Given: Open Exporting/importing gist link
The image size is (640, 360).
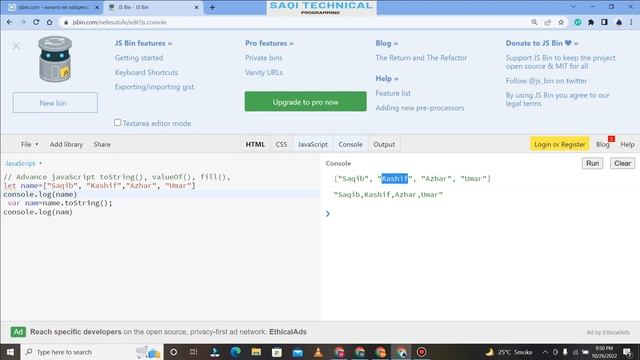Looking at the screenshot, I should (154, 87).
